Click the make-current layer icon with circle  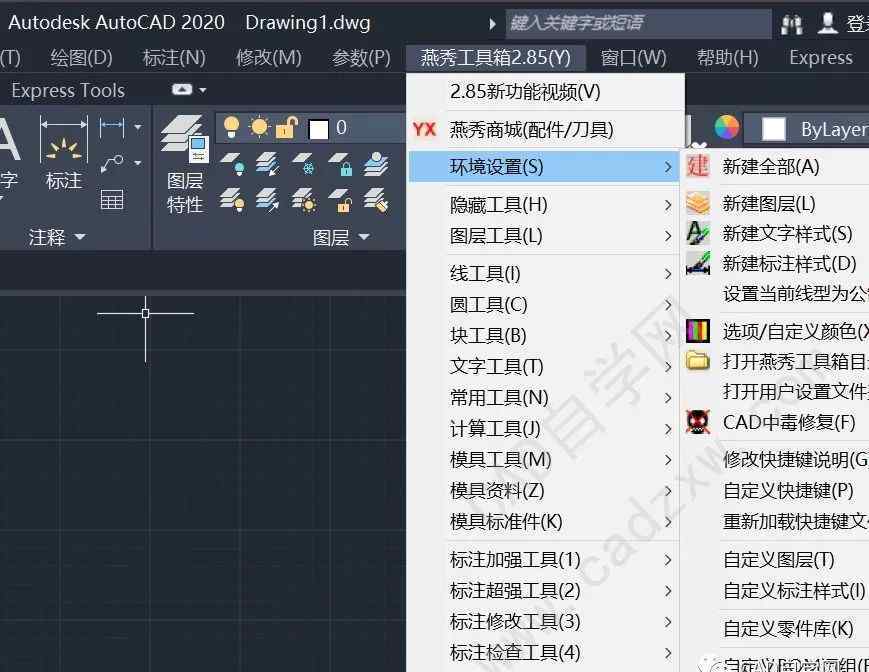[376, 163]
